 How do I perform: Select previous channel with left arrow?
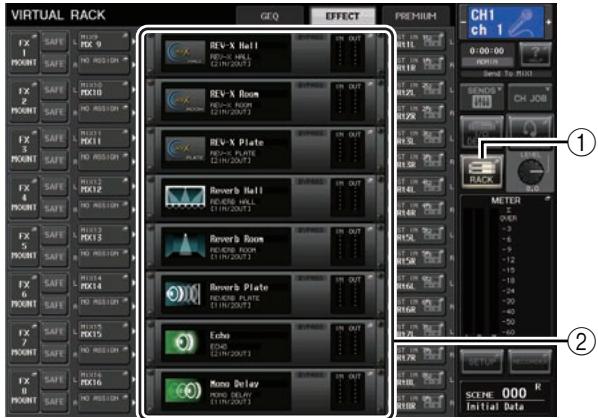point(463,23)
